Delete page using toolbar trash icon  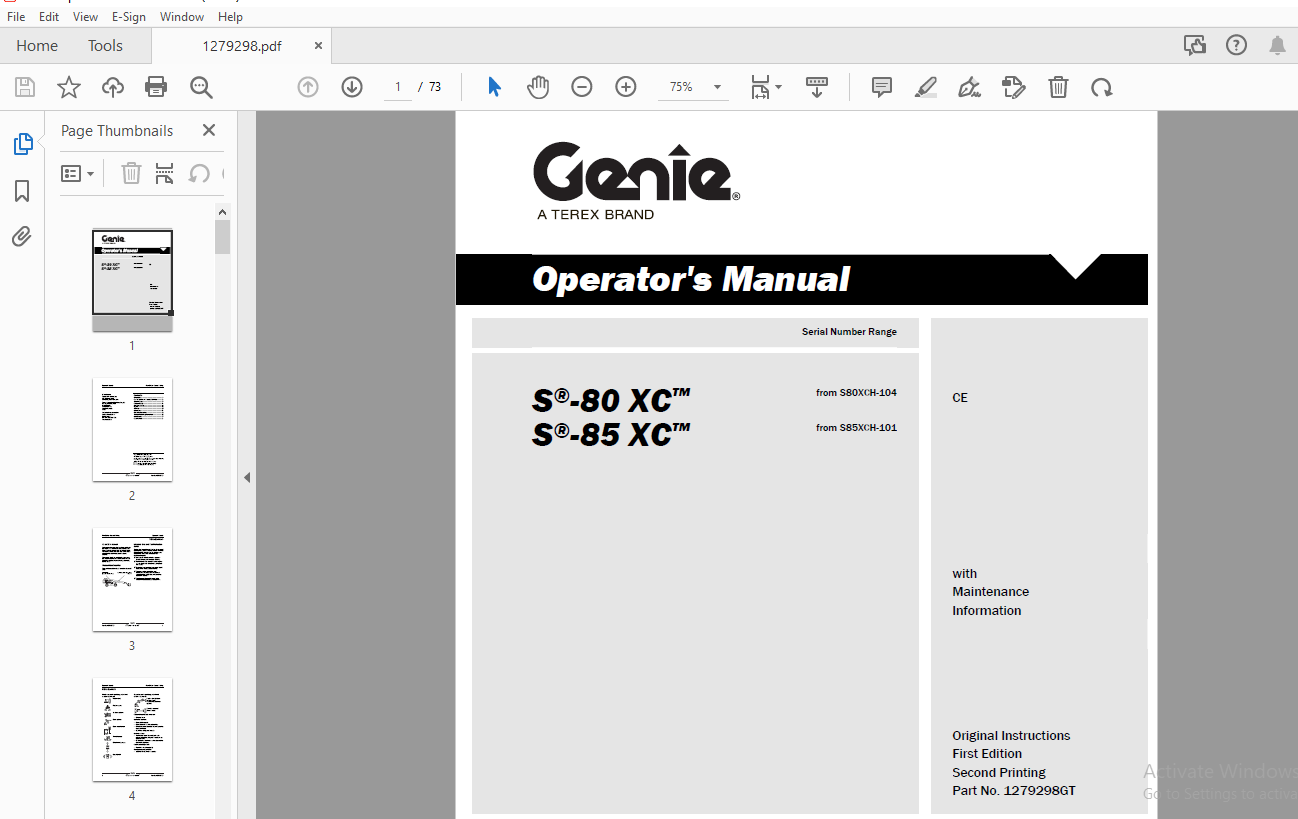click(x=1058, y=87)
